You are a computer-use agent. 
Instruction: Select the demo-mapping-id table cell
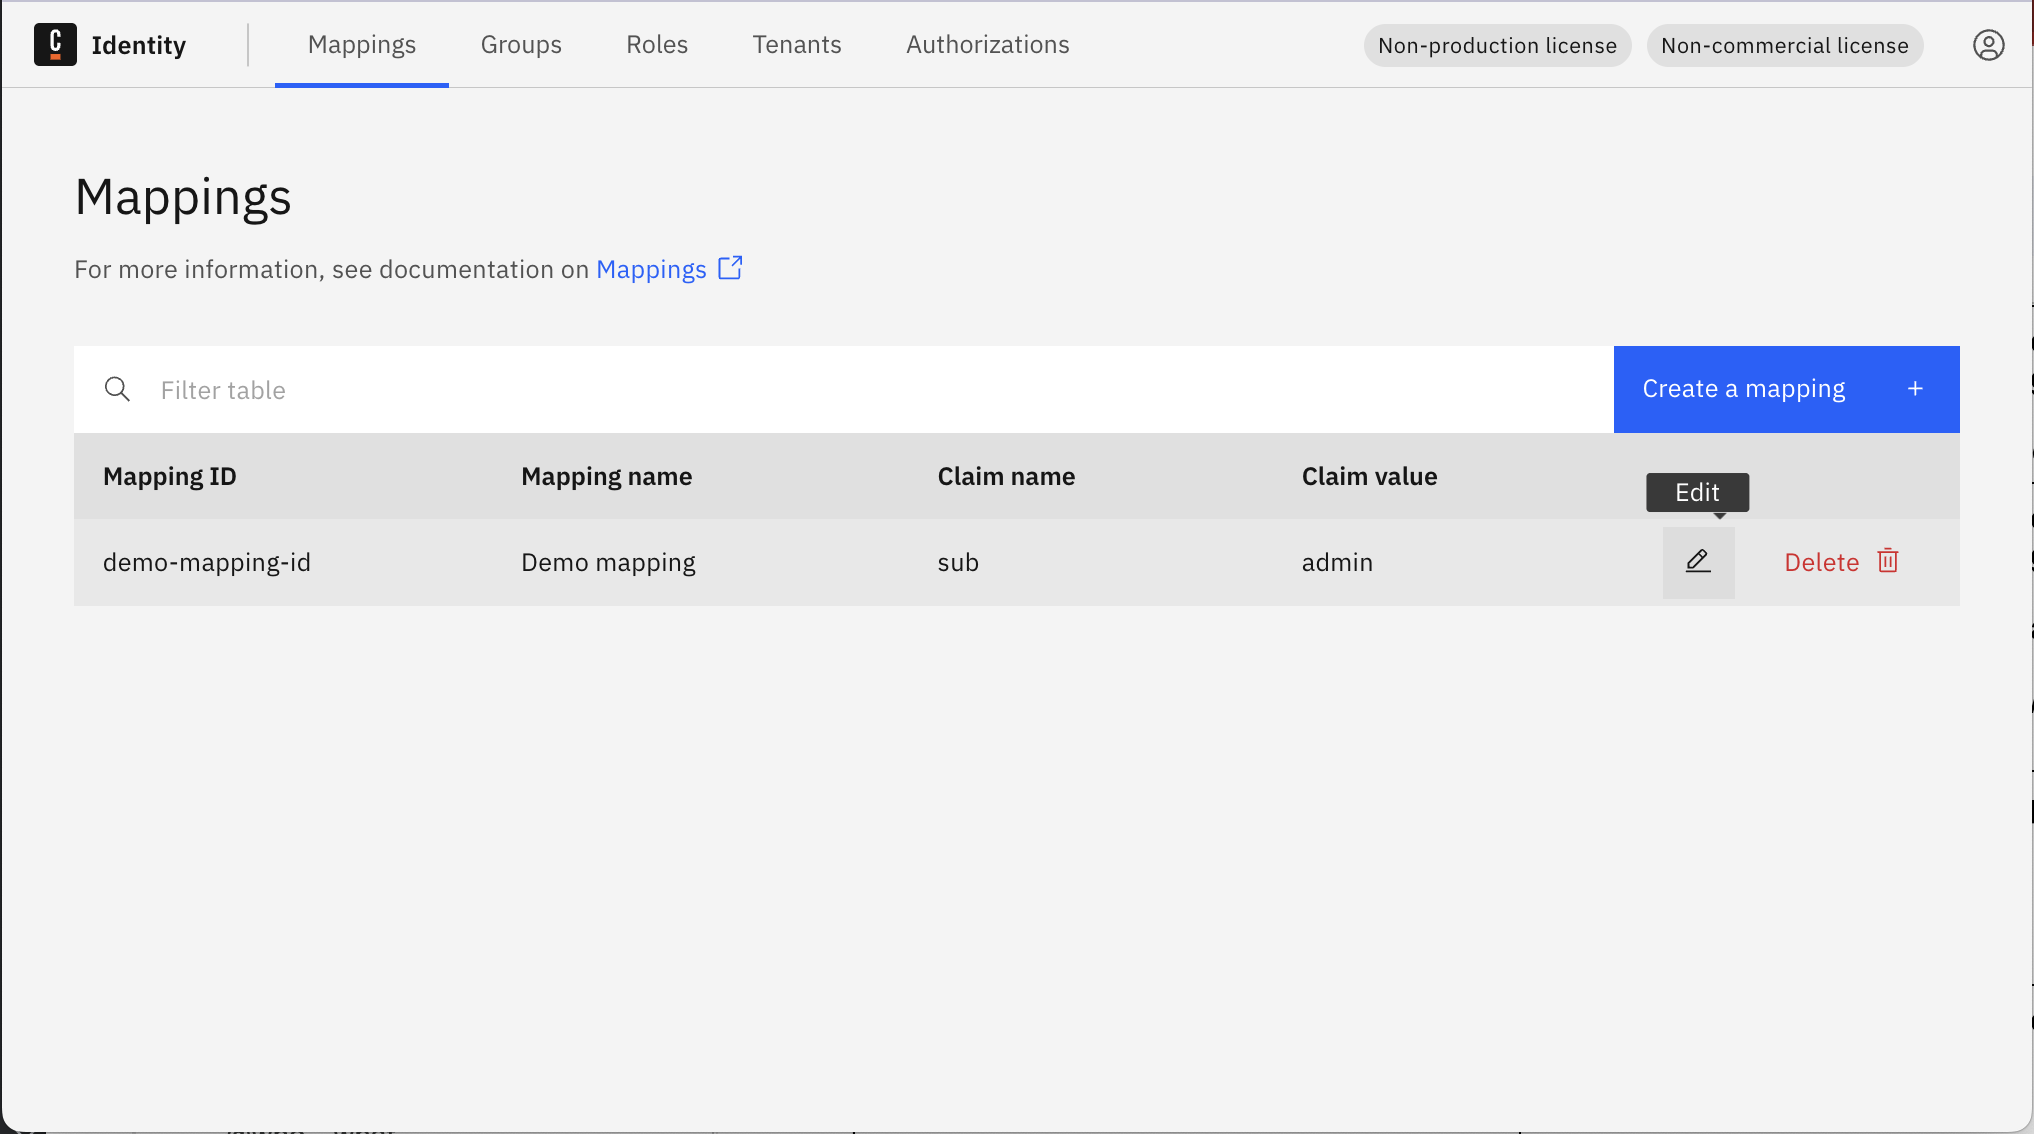click(x=207, y=562)
